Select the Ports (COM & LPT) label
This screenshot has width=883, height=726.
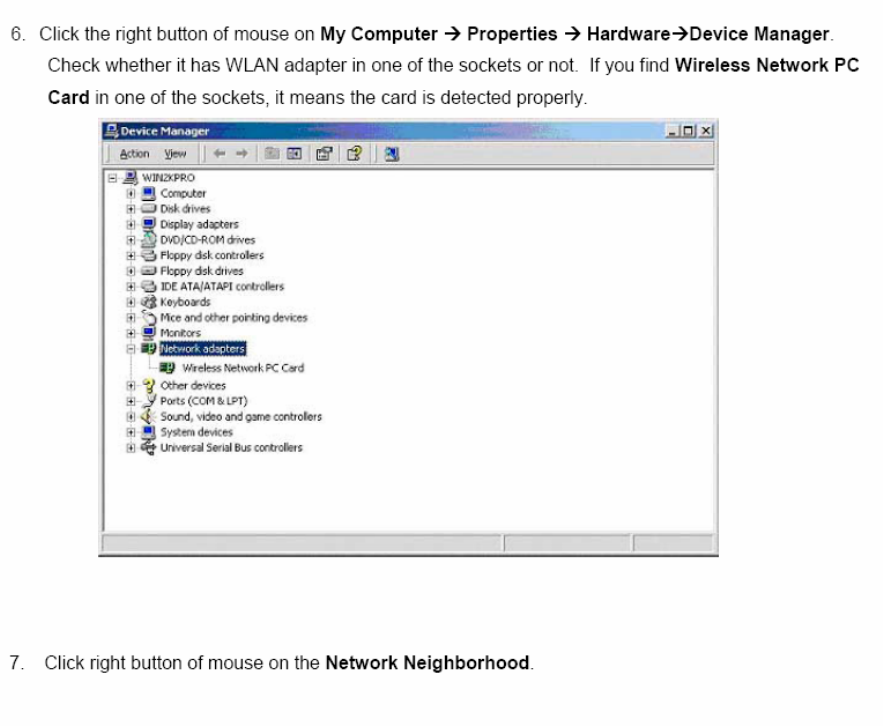204,401
